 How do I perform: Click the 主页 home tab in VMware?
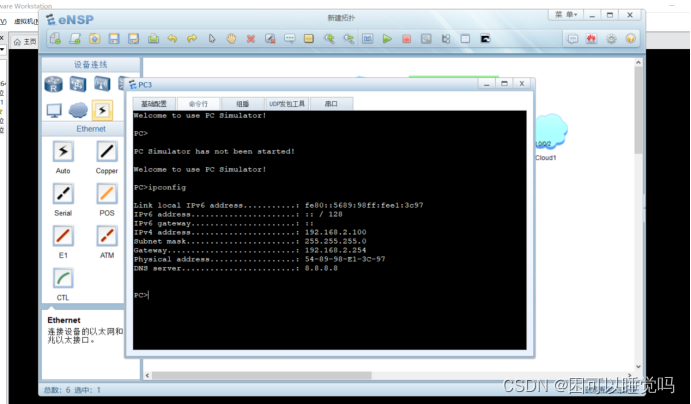[x=25, y=42]
